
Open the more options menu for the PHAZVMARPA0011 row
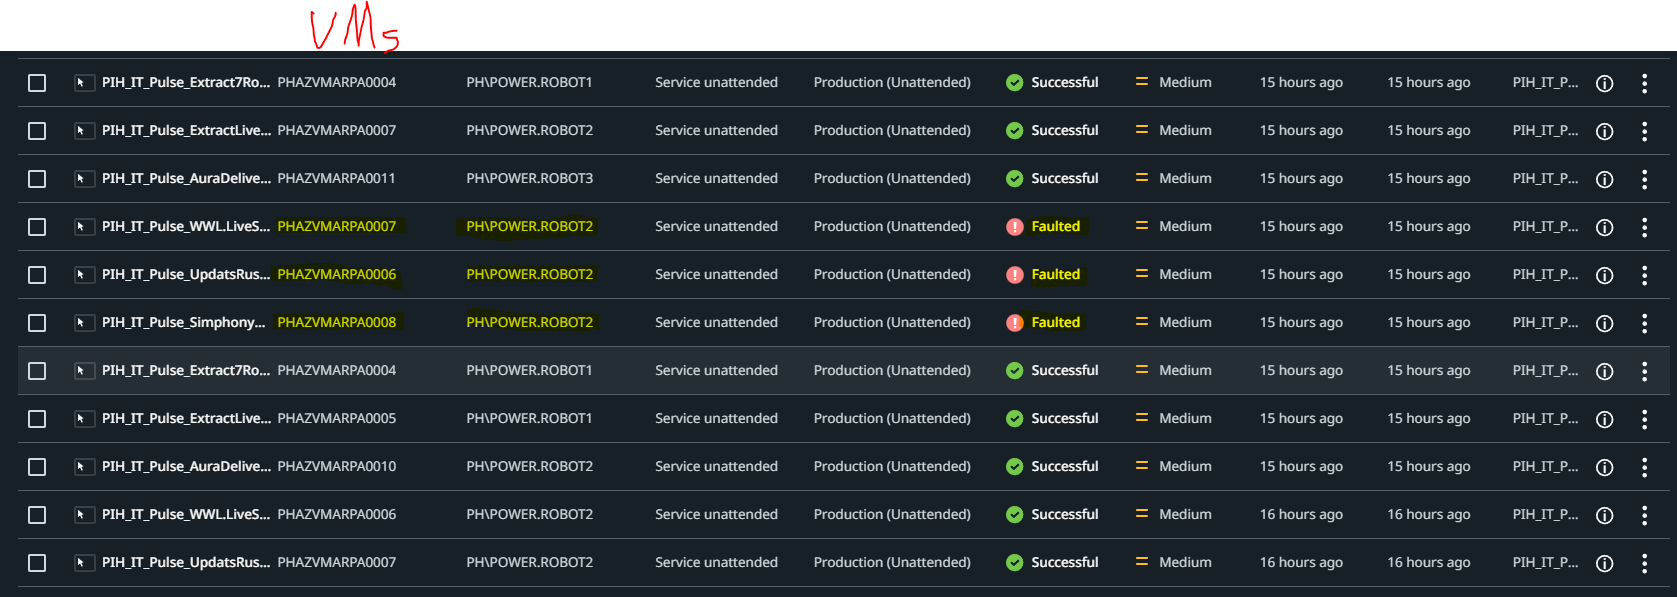[1644, 179]
